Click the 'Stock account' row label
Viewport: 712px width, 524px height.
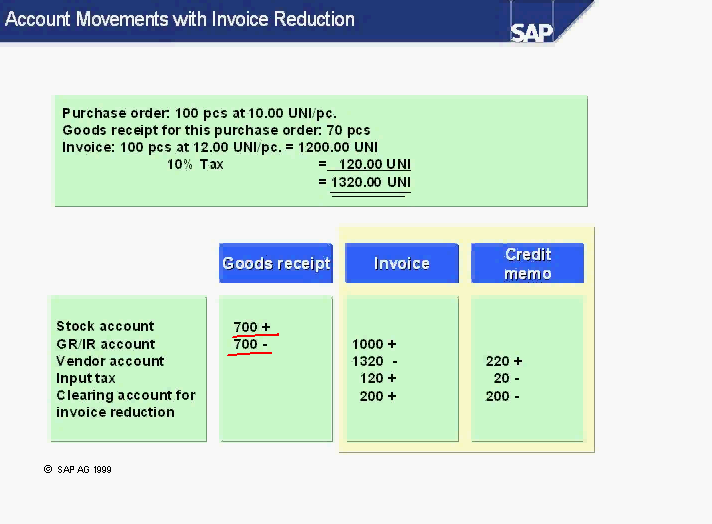coord(105,326)
